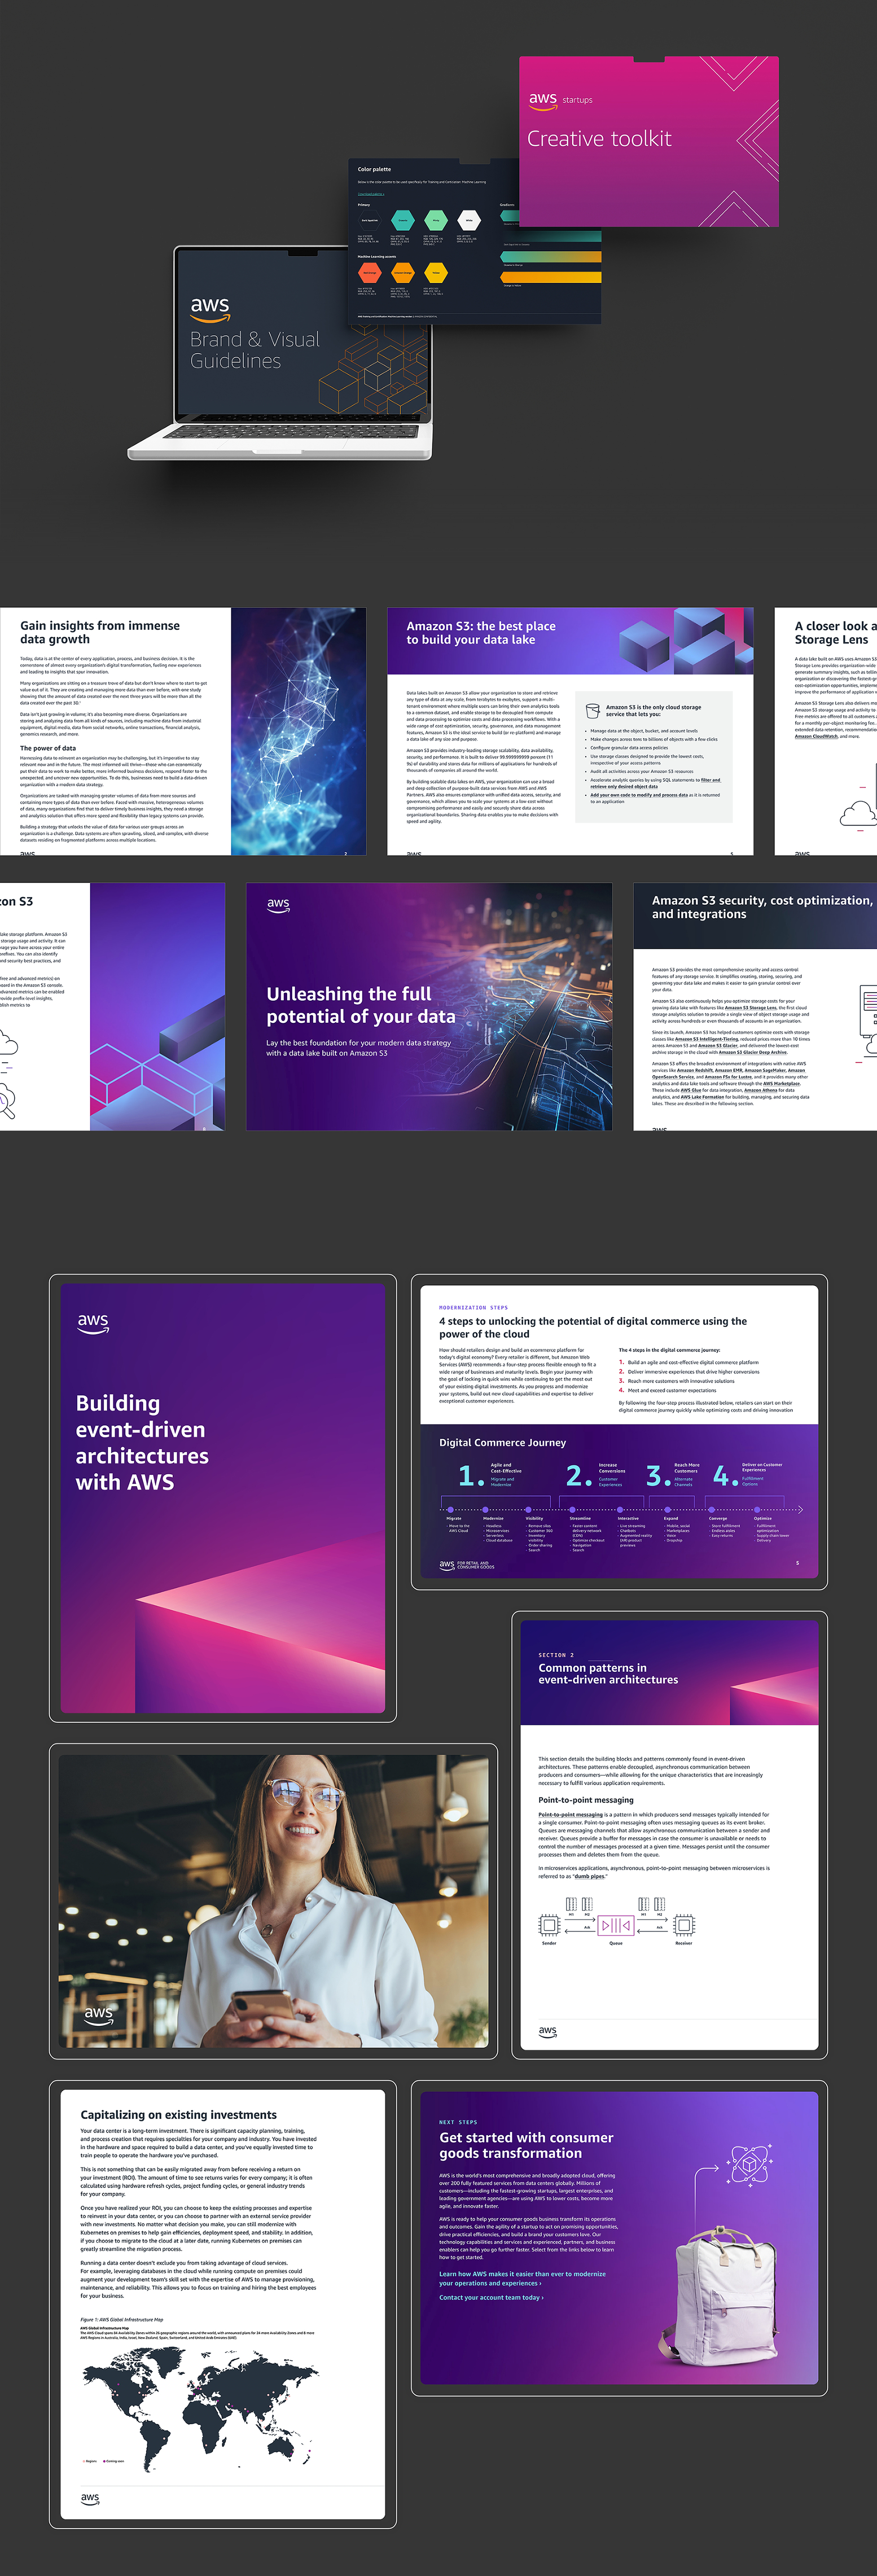Click the Queue icon in messaging diagram
The height and width of the screenshot is (2576, 877).
tap(616, 1925)
